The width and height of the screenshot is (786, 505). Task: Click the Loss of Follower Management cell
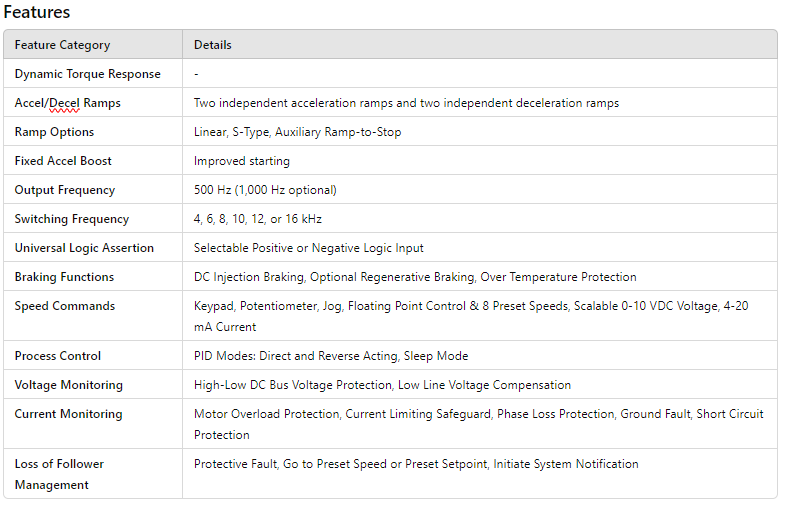coord(59,474)
